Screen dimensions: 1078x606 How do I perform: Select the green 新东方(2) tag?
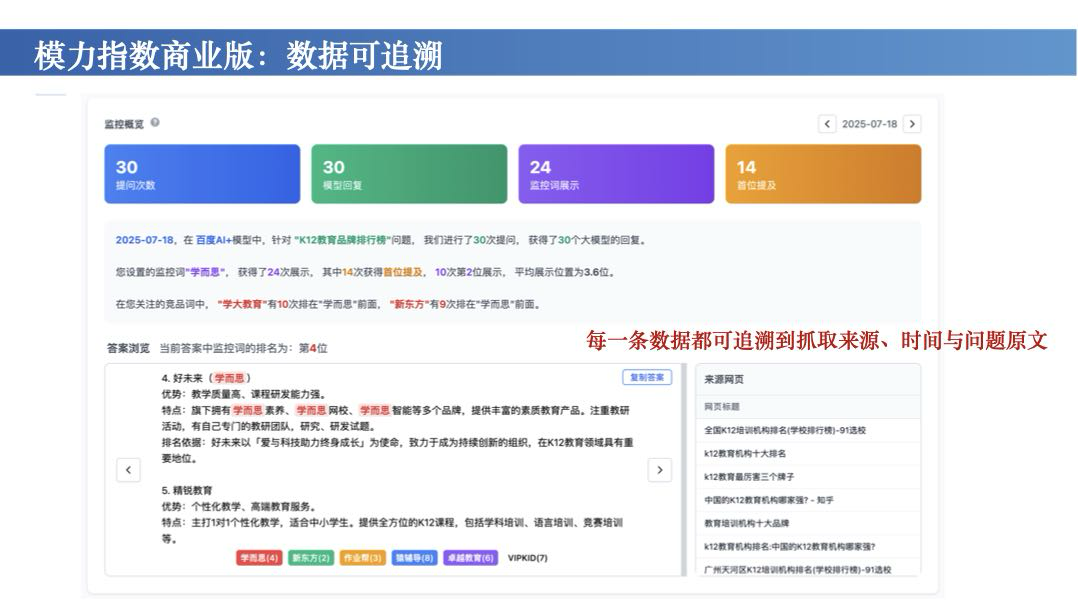pyautogui.click(x=311, y=558)
